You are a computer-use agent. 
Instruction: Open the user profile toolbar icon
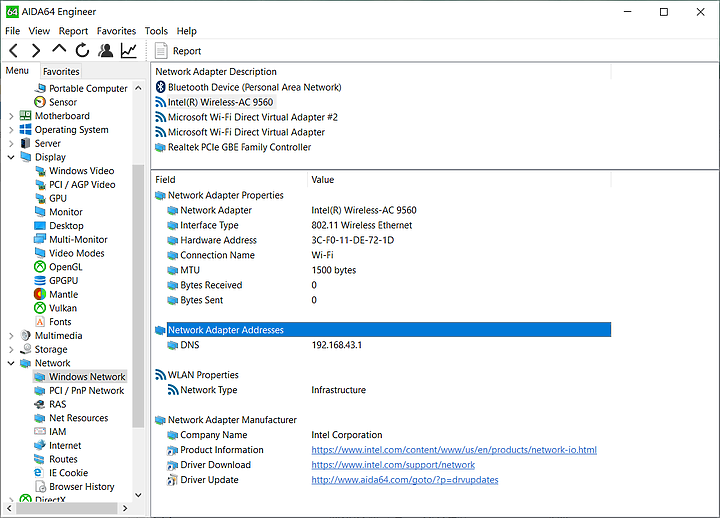tap(105, 50)
